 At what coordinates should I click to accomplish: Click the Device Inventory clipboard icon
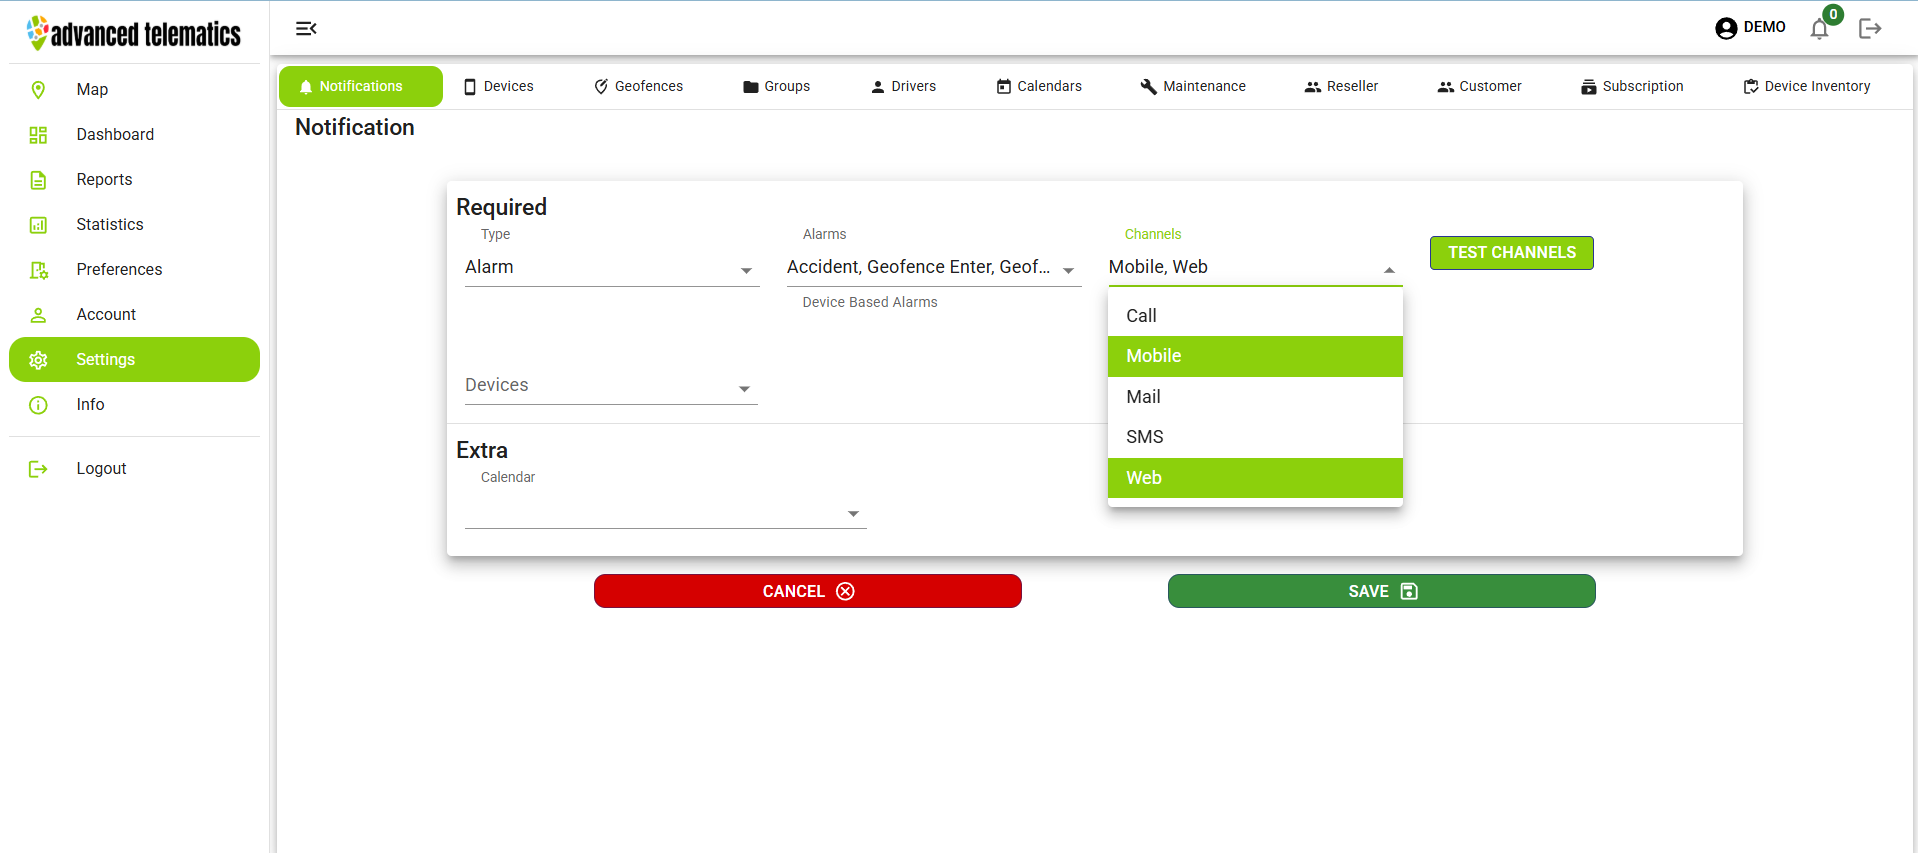point(1751,87)
